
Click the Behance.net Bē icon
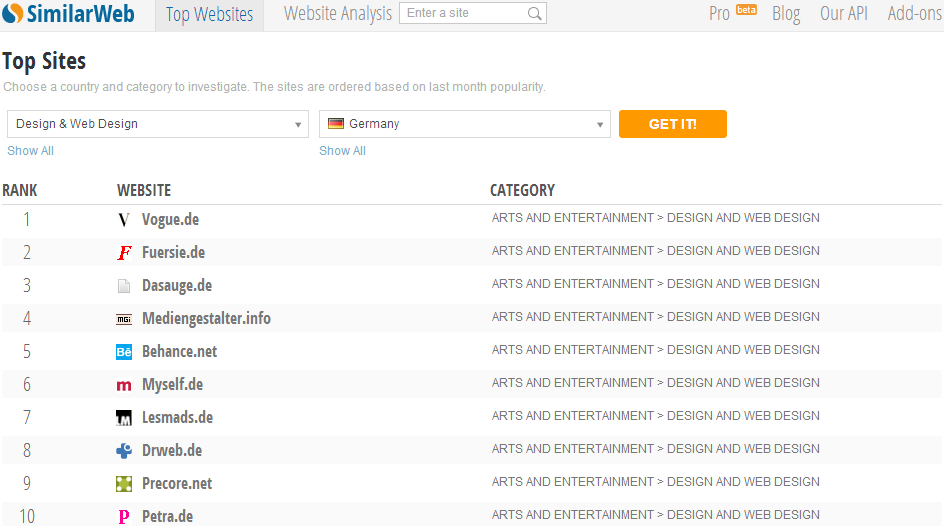click(x=123, y=351)
